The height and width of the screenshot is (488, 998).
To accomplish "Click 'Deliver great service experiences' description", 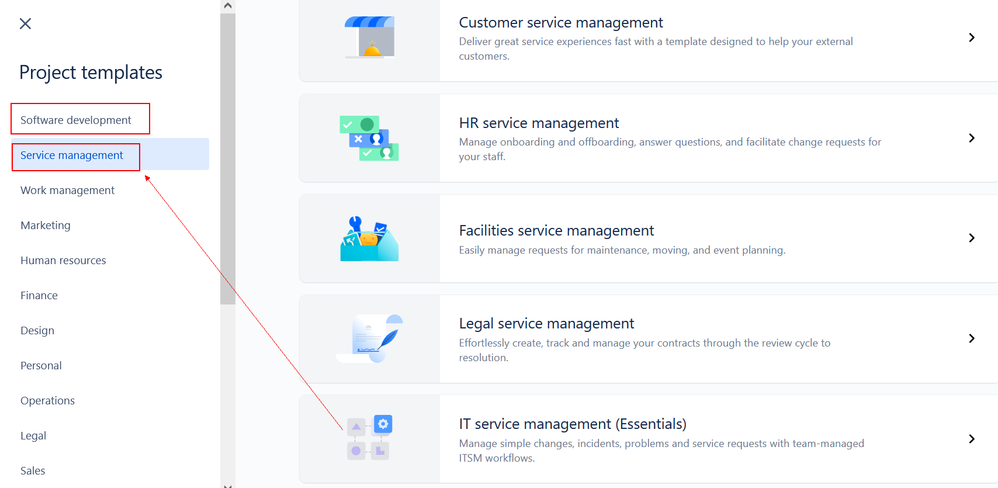I will [656, 48].
